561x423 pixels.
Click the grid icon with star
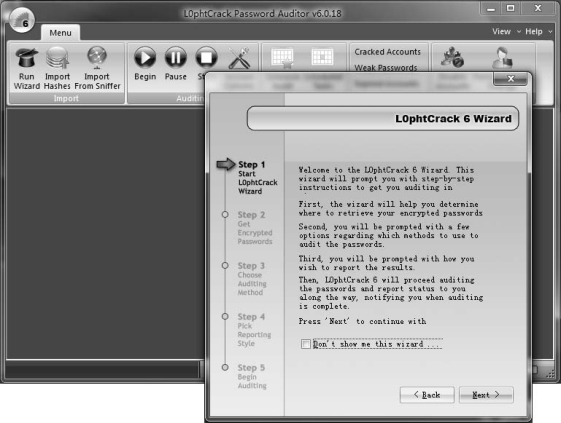[282, 58]
